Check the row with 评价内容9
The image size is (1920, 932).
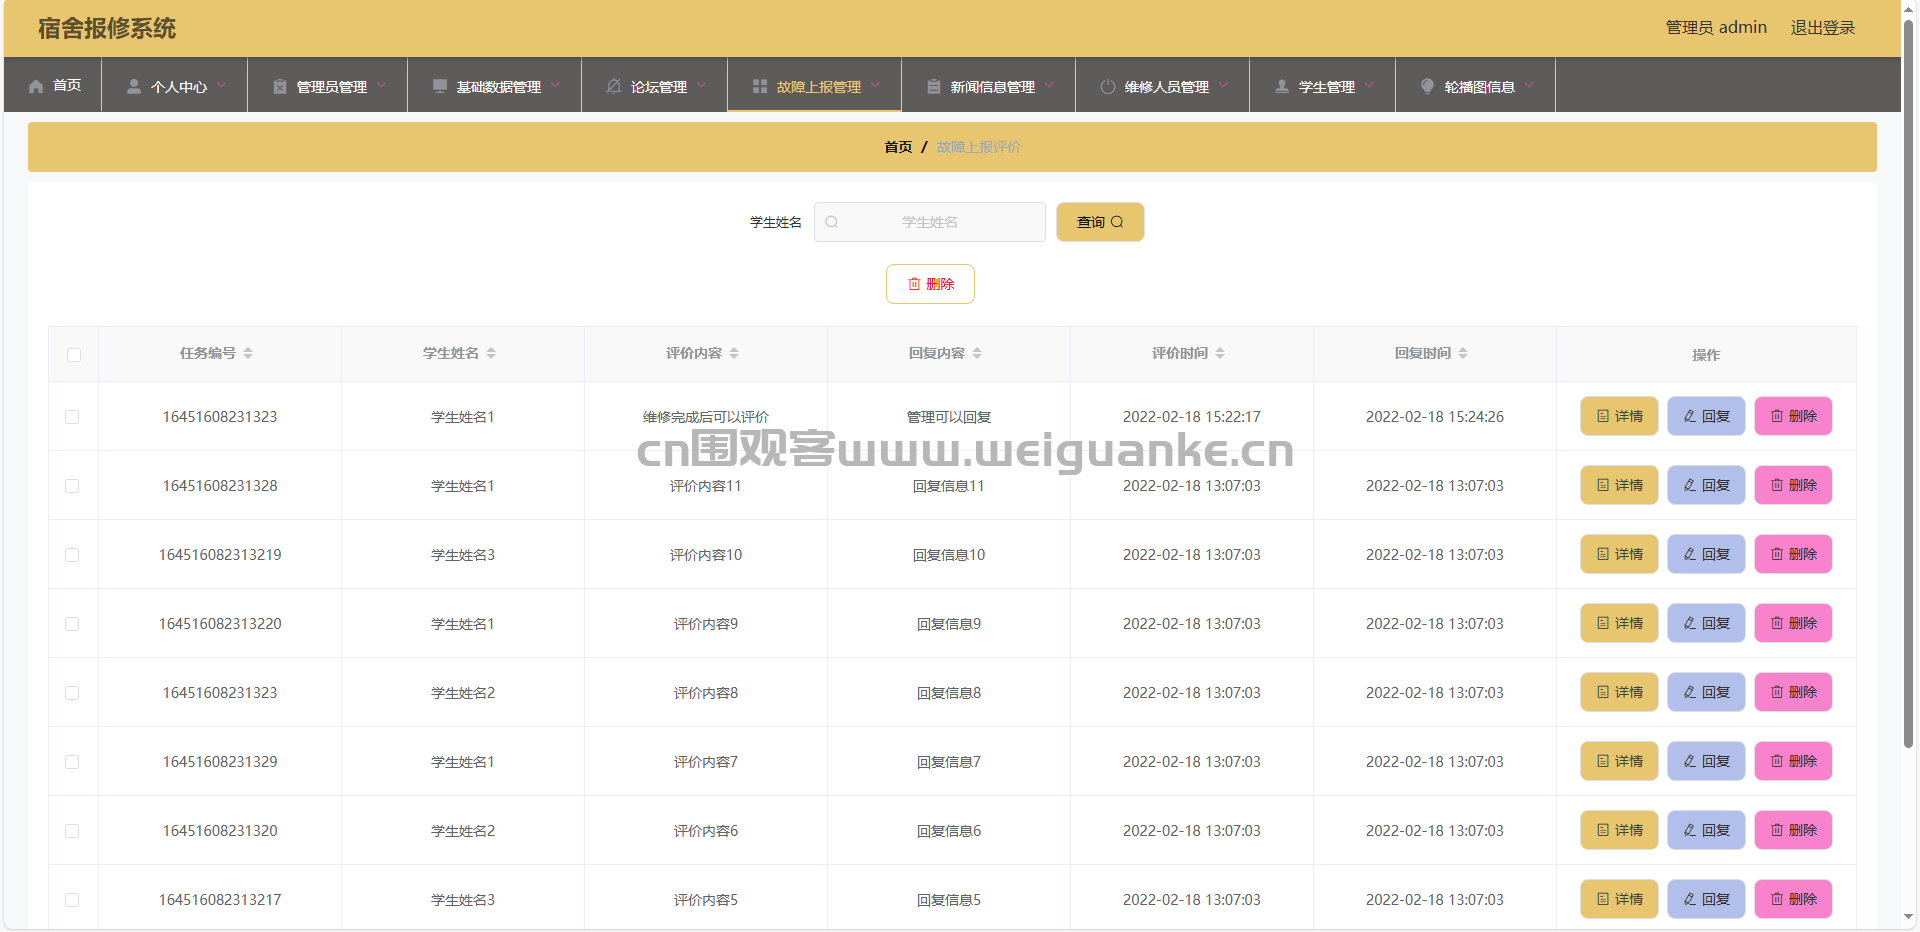pos(72,624)
